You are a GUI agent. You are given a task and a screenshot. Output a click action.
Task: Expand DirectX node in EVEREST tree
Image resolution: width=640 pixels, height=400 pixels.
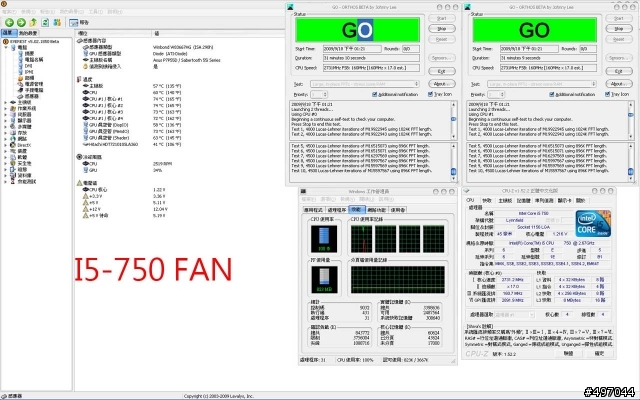click(6, 145)
